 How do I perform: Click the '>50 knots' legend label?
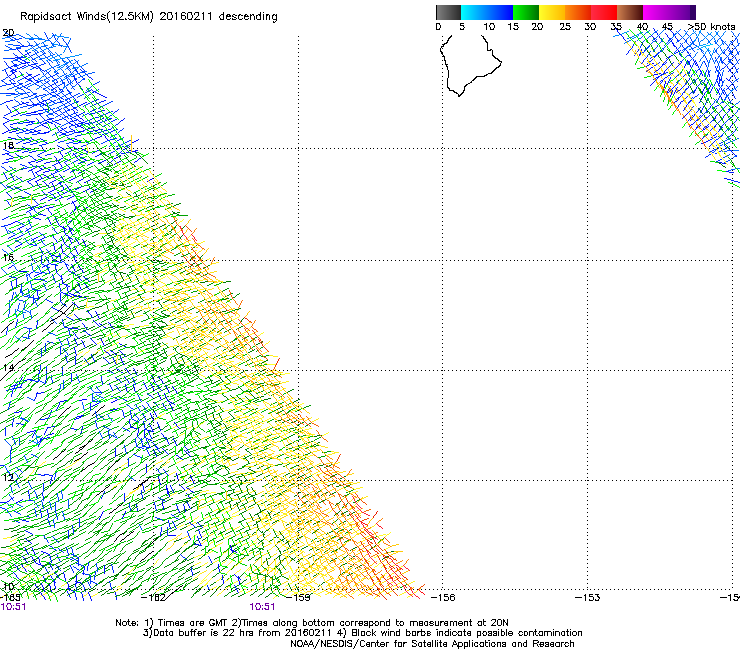711,27
